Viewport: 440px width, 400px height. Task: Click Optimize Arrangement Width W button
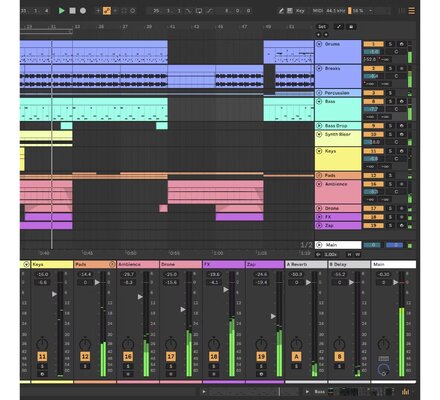point(357,254)
